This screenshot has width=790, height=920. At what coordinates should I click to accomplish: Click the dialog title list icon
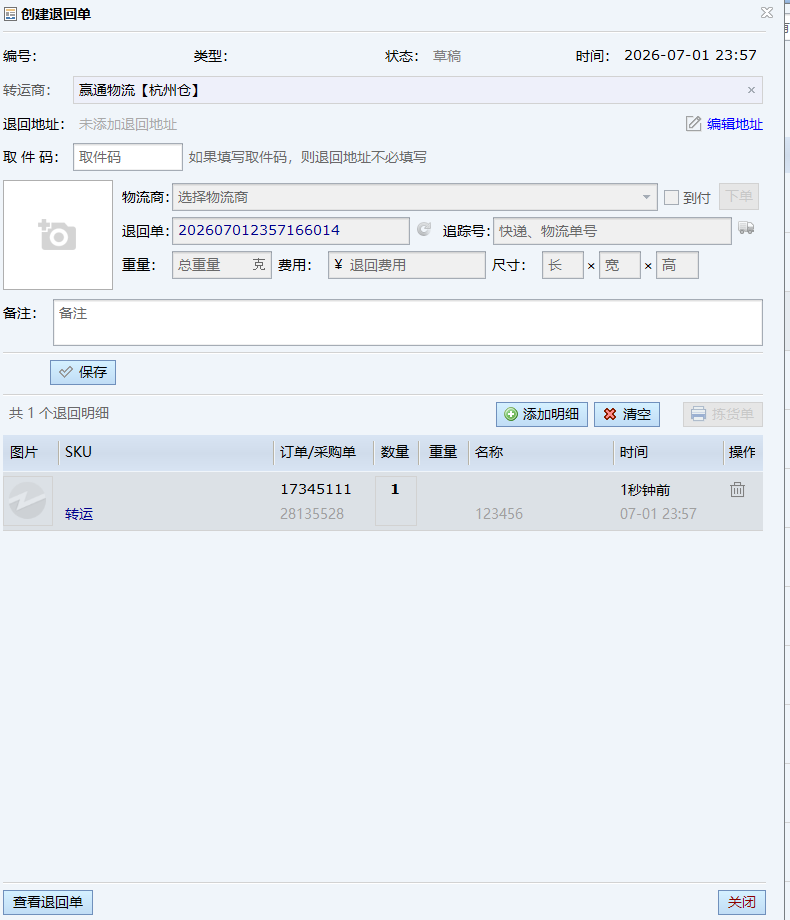(x=11, y=13)
